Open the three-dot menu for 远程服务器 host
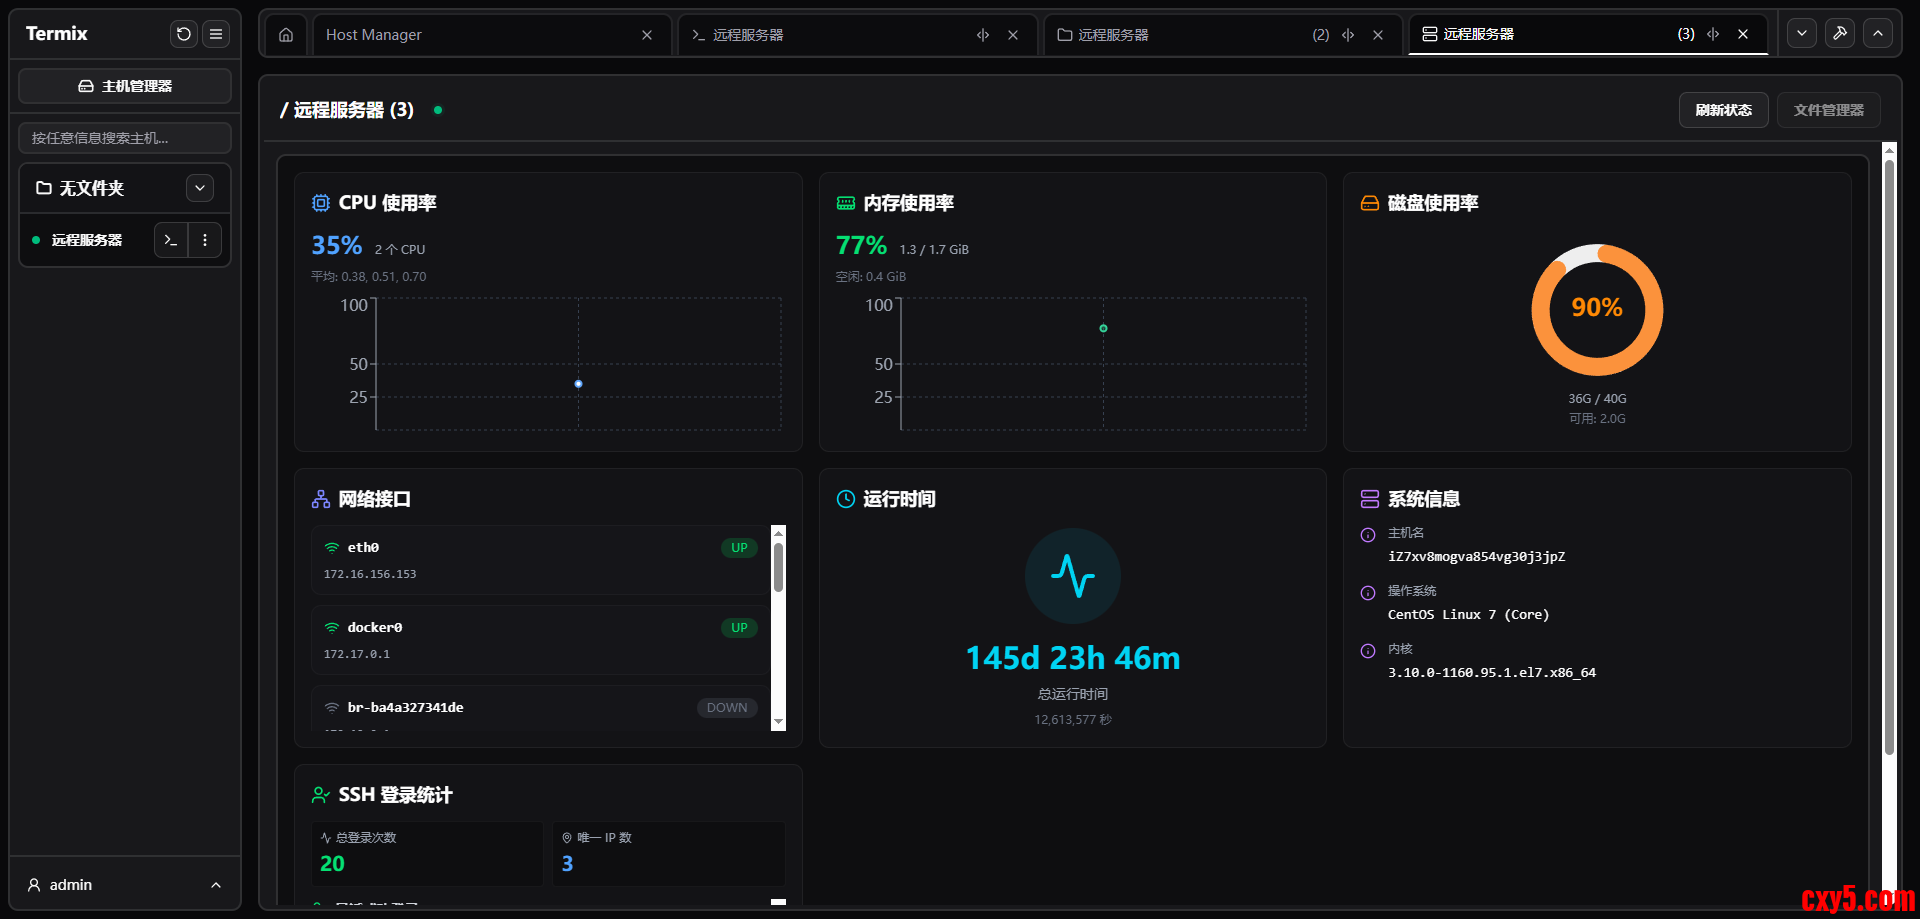The image size is (1920, 919). point(205,240)
